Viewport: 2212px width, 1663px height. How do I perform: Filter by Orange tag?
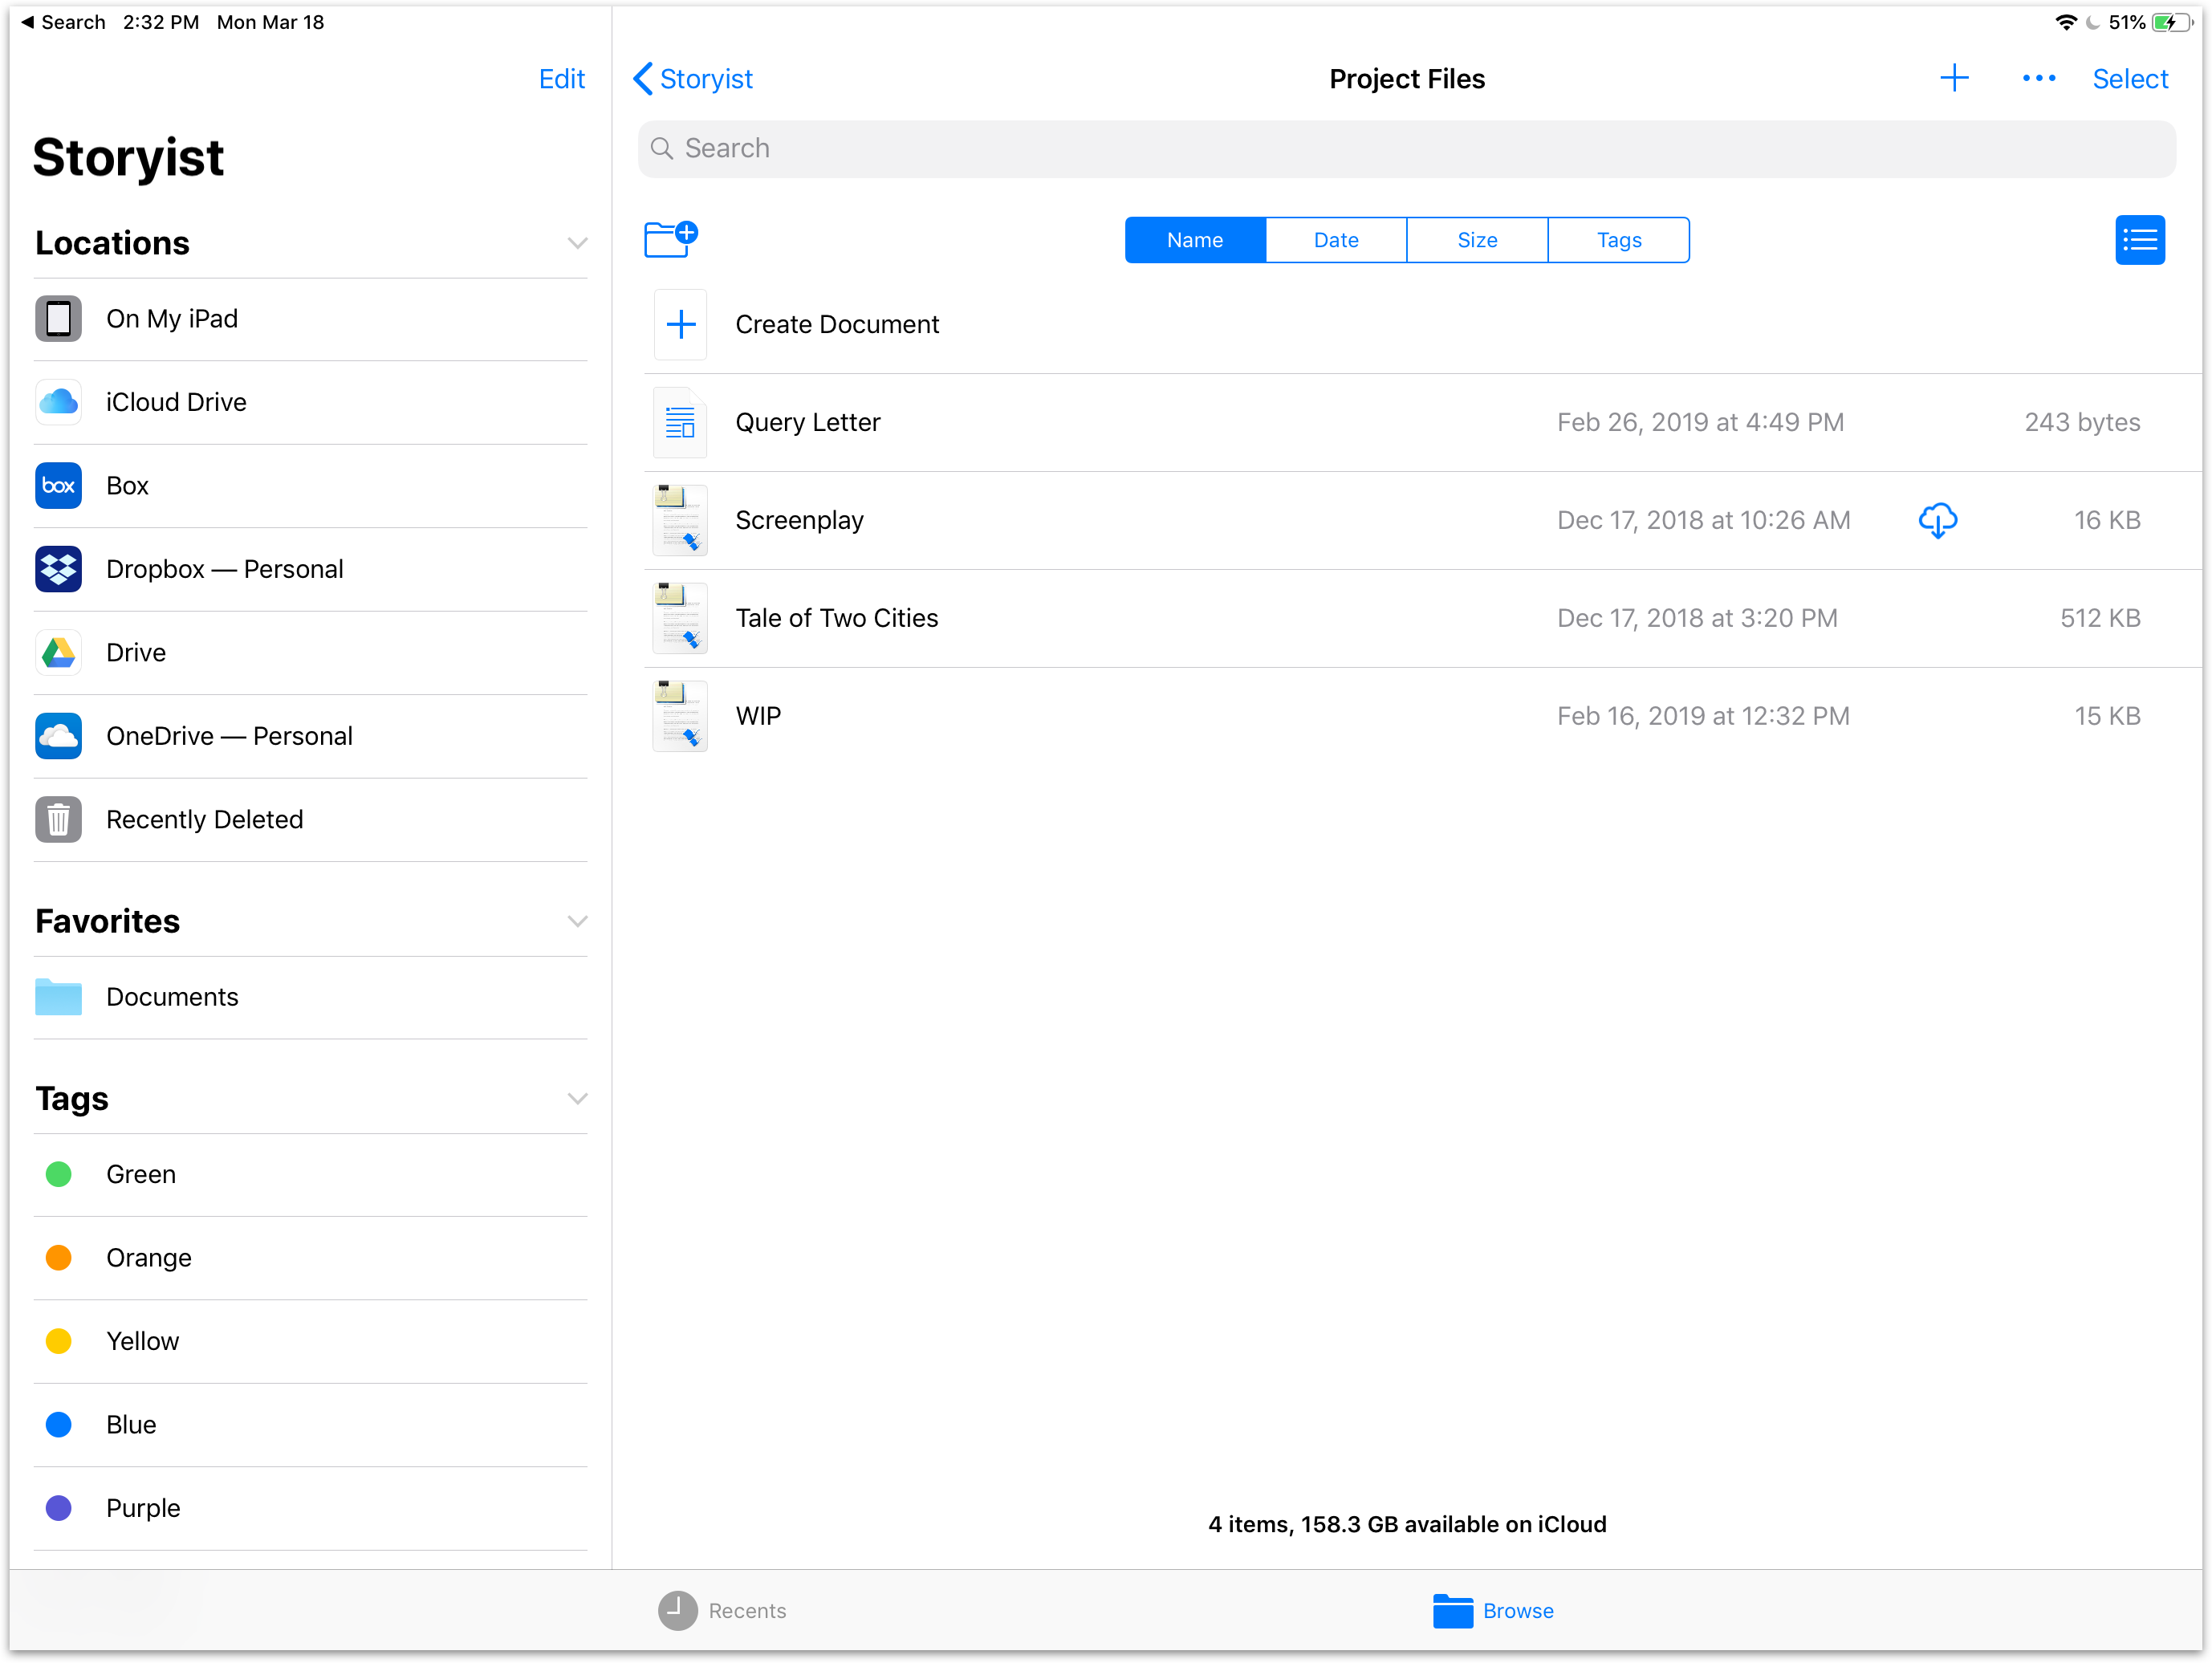(311, 1258)
